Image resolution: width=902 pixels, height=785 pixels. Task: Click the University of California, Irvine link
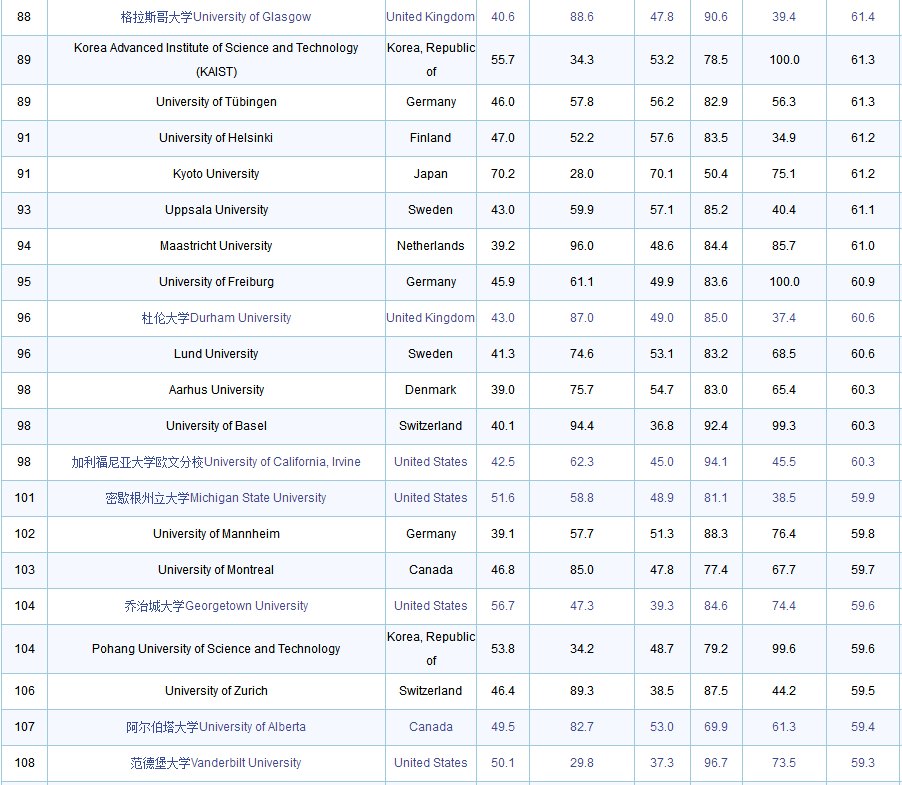tap(216, 462)
